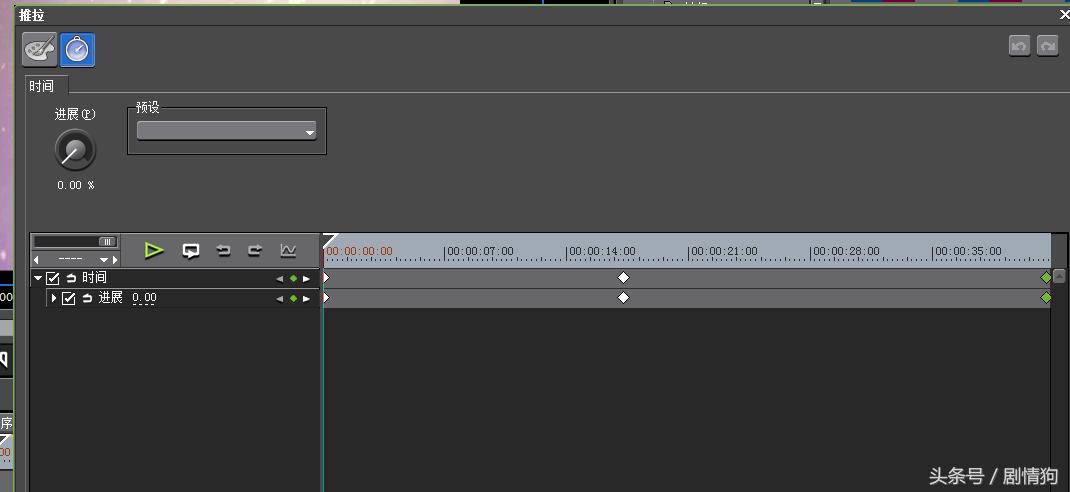Add keyframe on 进展 row

(293, 298)
